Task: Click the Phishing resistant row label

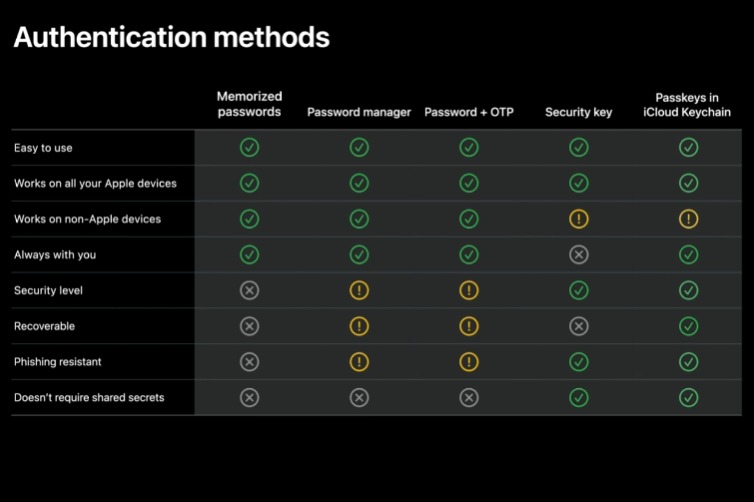Action: (x=58, y=362)
